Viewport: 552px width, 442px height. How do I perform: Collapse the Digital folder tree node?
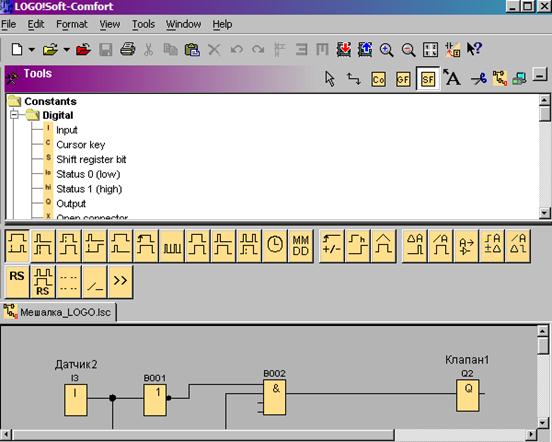point(14,115)
